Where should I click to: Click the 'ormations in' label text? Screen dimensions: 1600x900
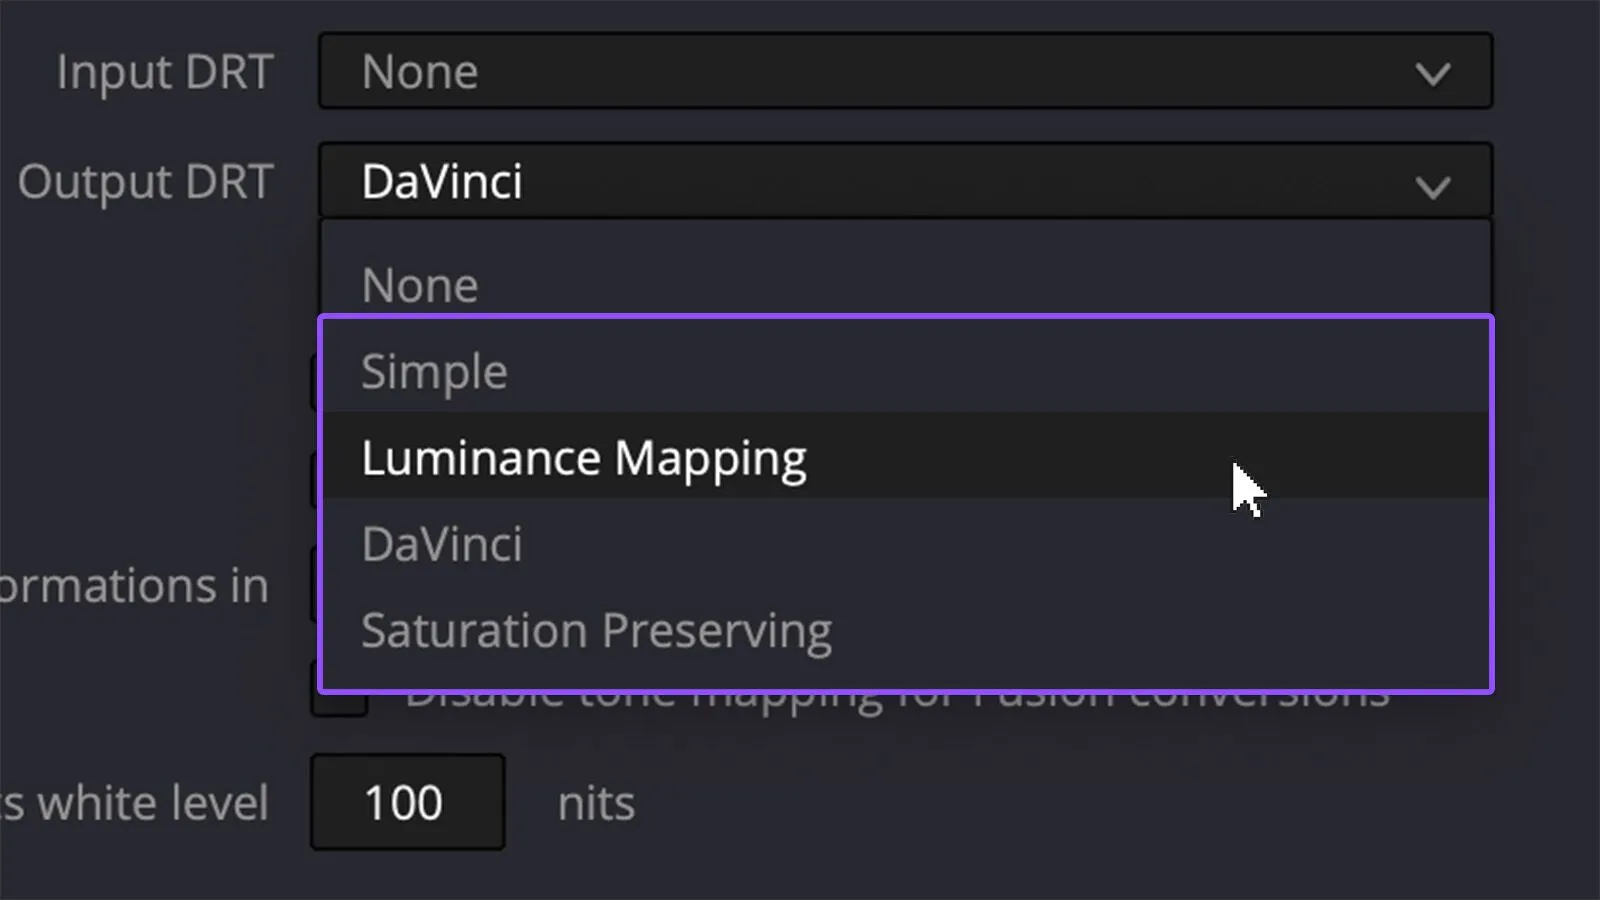pos(134,585)
